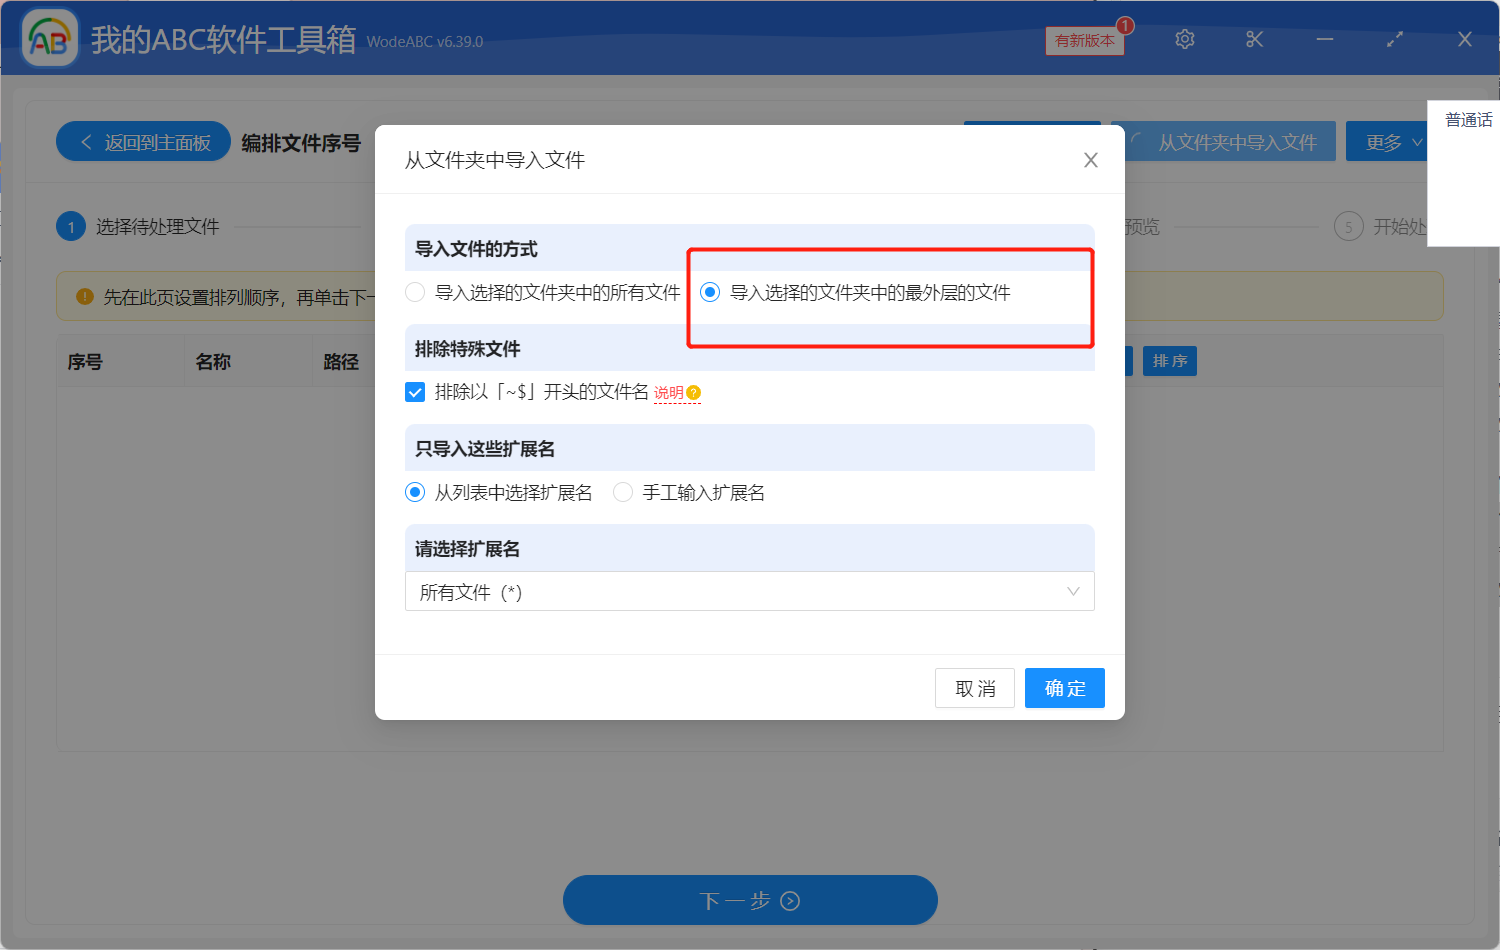The image size is (1500, 950).
Task: Return to main panel with 返回到主面板
Action: 144,142
